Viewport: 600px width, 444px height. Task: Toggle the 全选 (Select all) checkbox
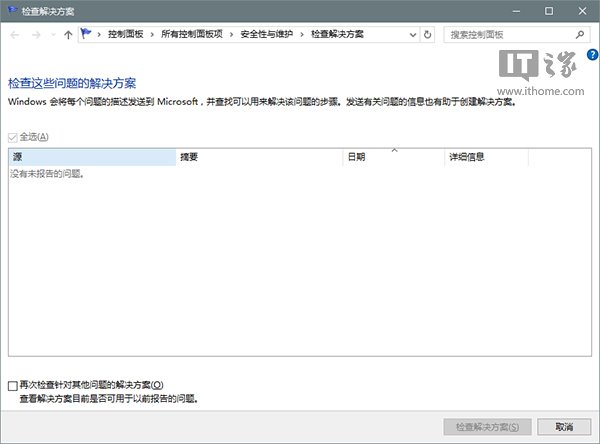(13, 137)
